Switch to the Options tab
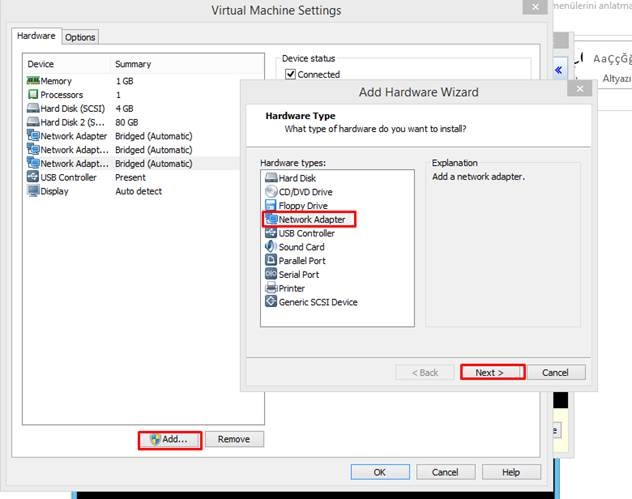 80,37
